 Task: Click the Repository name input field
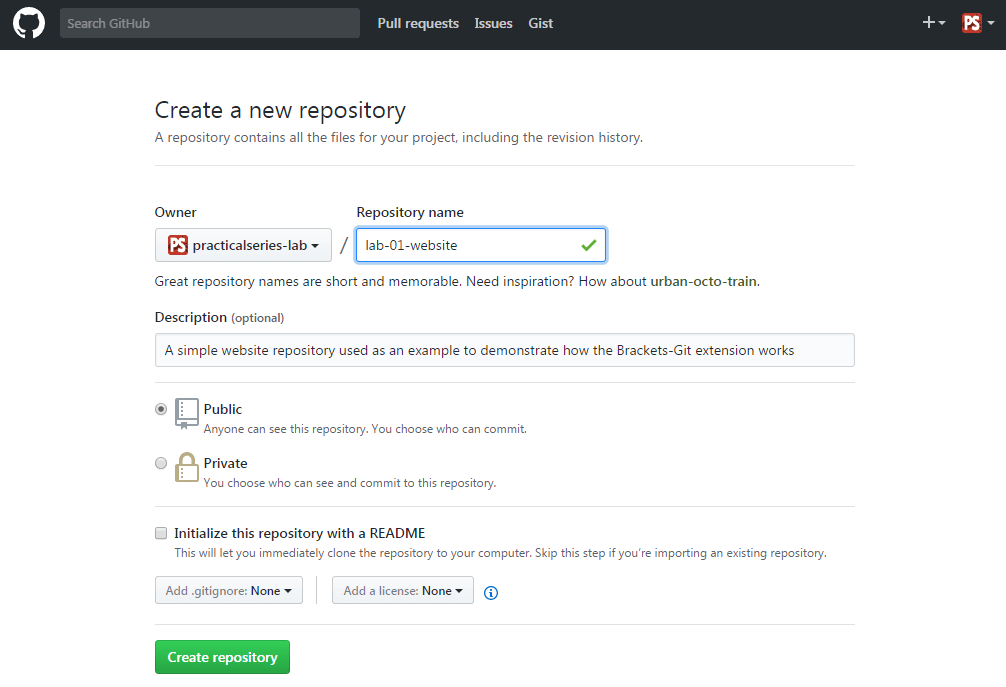(481, 245)
